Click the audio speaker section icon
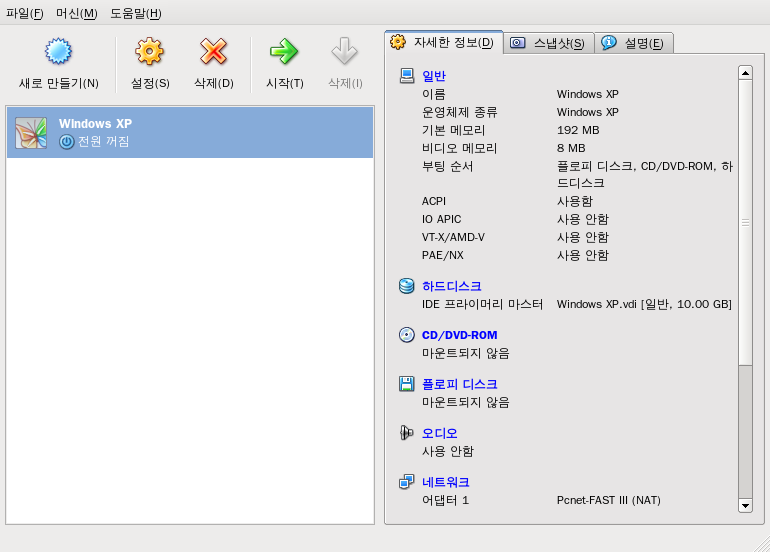 (x=407, y=433)
